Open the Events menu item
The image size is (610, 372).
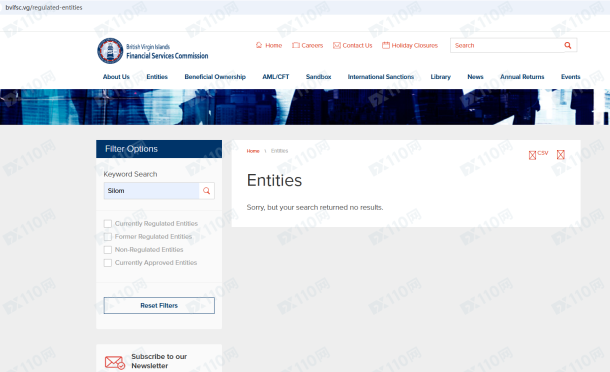pos(571,77)
